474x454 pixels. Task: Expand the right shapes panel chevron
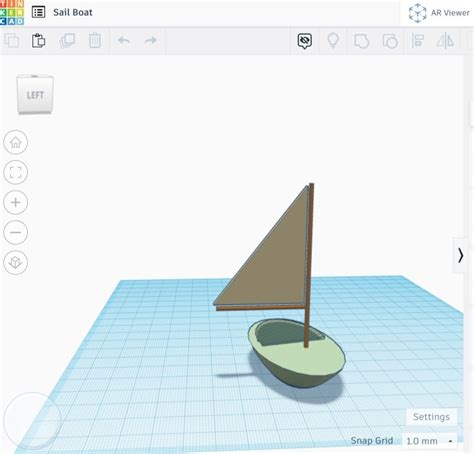[460, 255]
